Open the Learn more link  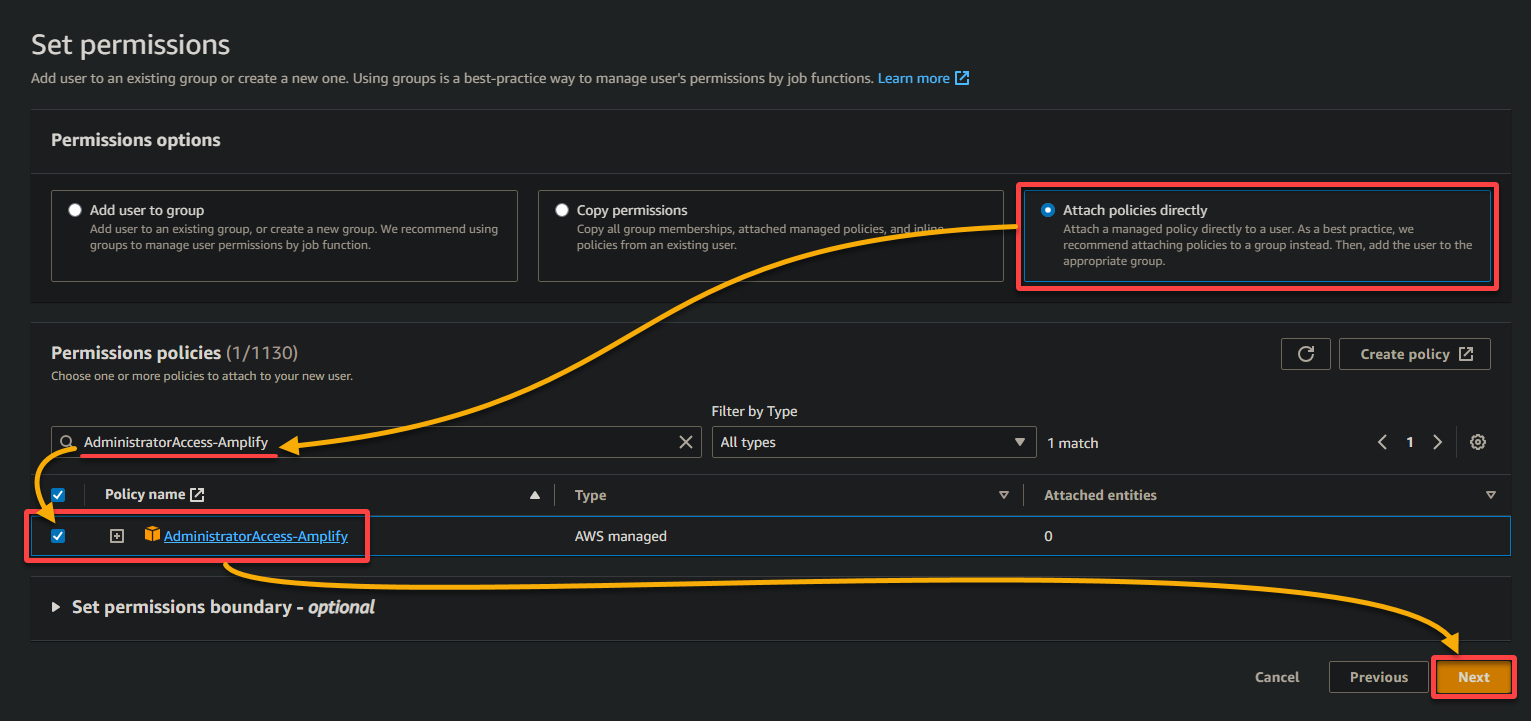click(x=913, y=78)
